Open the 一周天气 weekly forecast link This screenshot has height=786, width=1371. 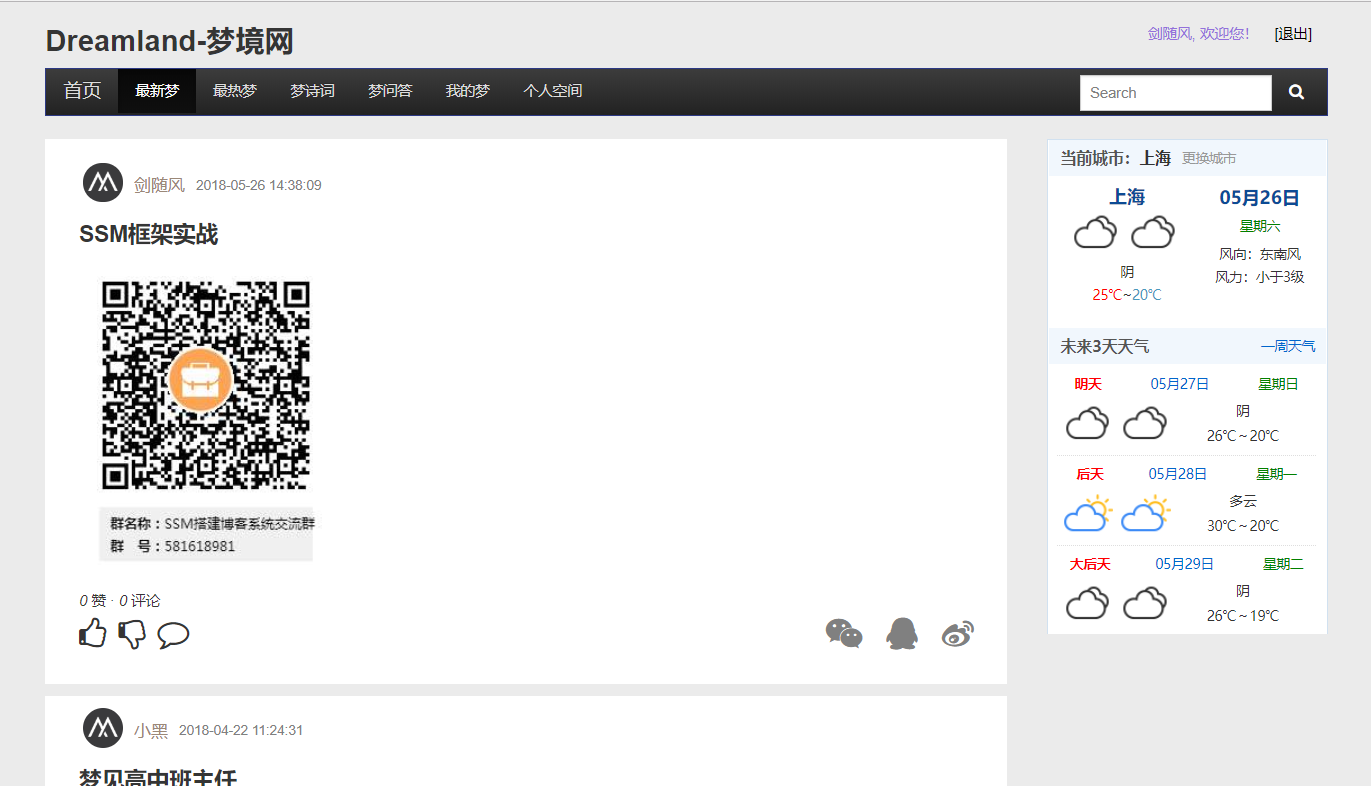(1288, 346)
